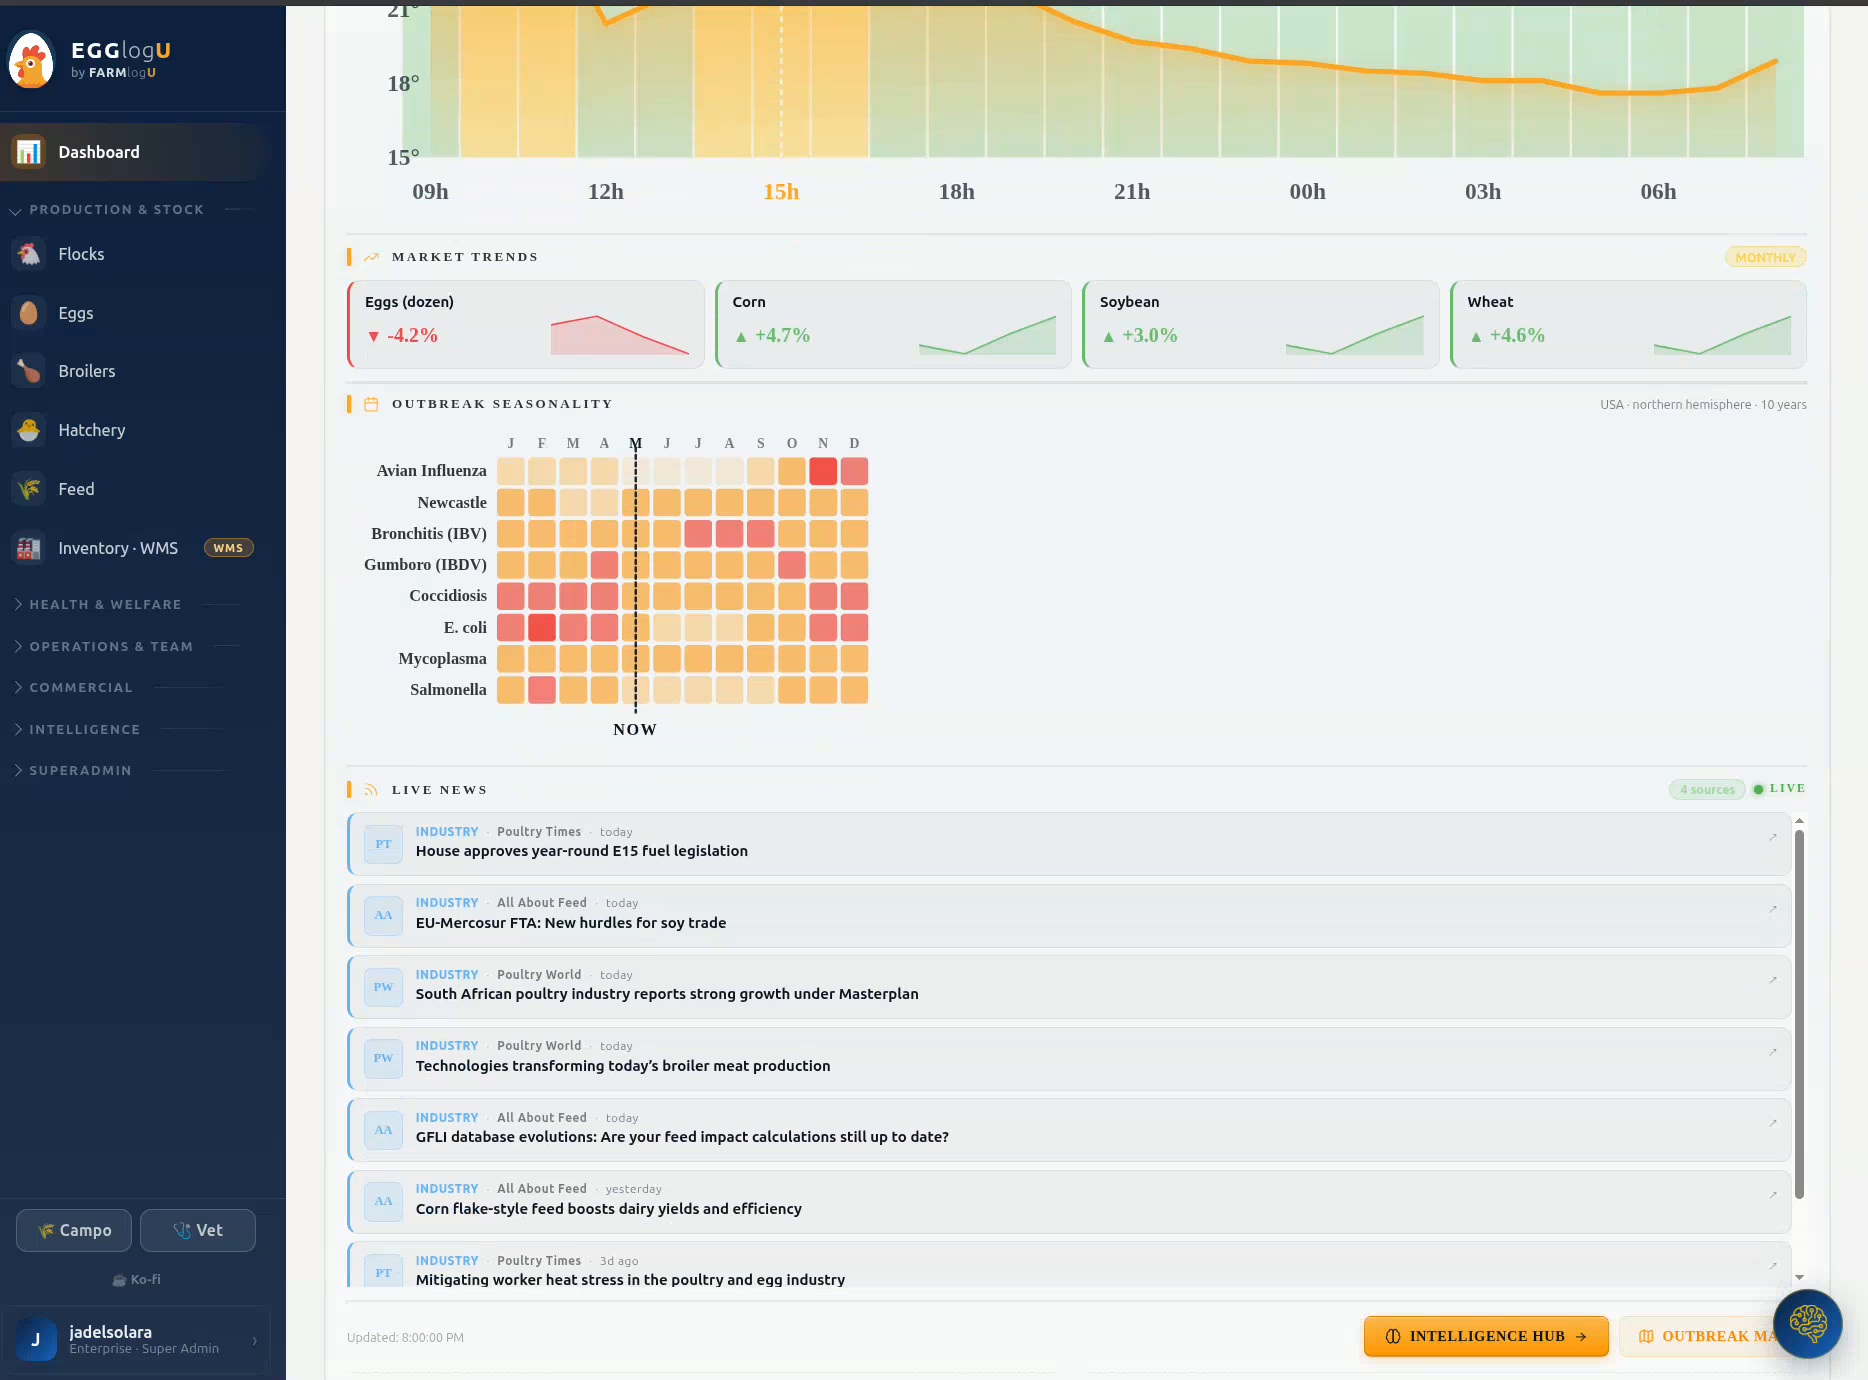Viewport: 1868px width, 1380px height.
Task: Click the PT badge of E15 fuel story
Action: click(x=383, y=844)
